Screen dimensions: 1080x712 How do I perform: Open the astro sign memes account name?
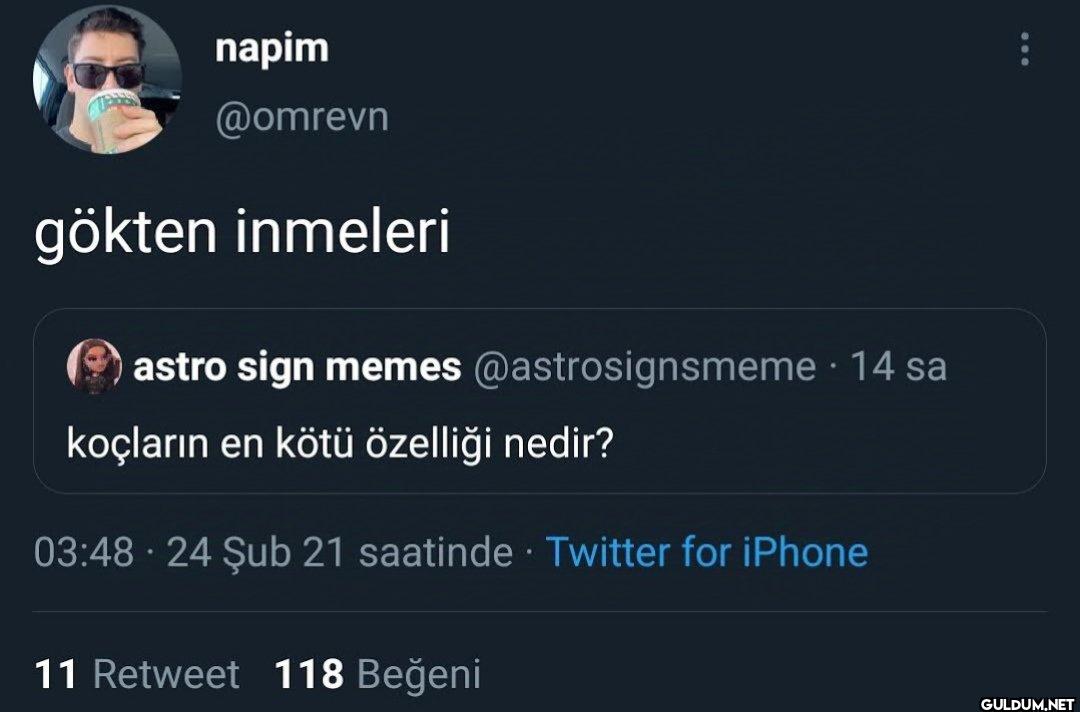(297, 367)
